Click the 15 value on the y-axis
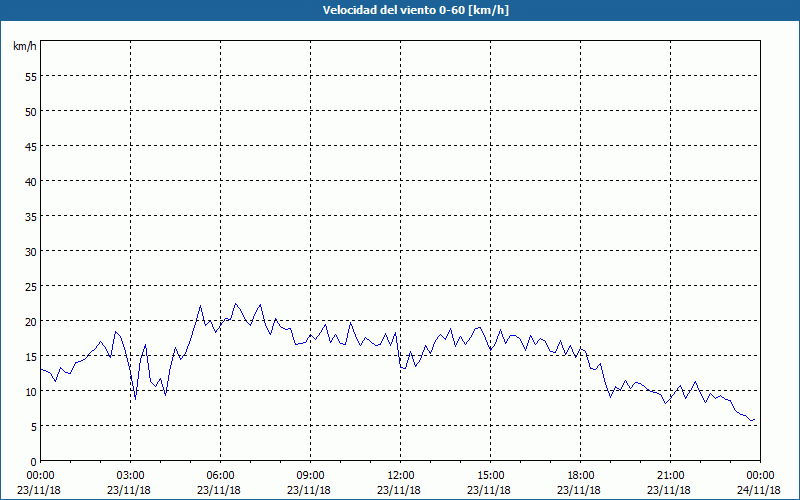Viewport: 800px width, 500px height. [31, 357]
